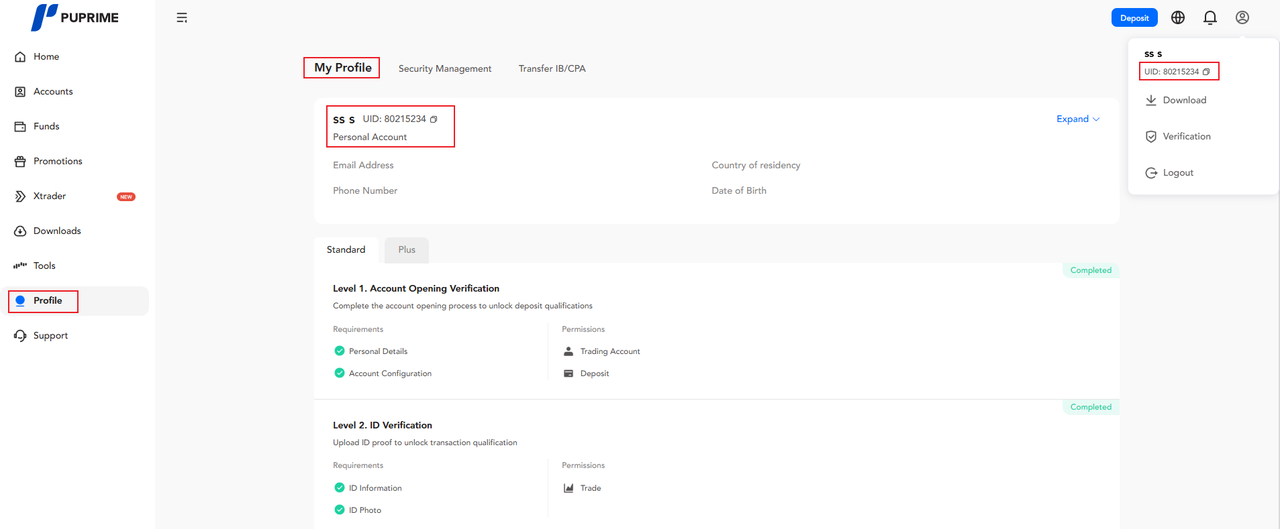Viewport: 1280px width, 529px height.
Task: Open the notifications bell icon
Action: (1210, 18)
